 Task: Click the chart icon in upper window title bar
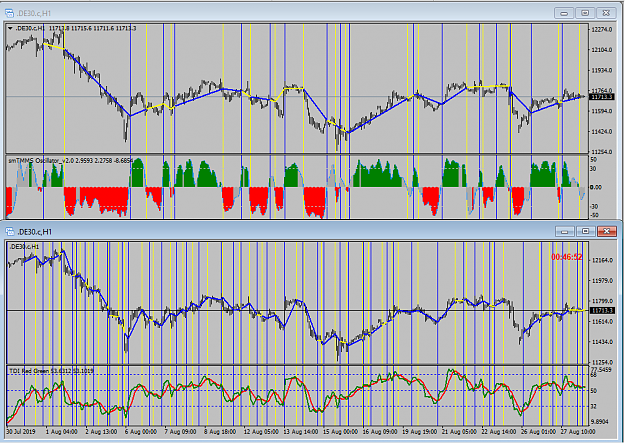pos(9,13)
